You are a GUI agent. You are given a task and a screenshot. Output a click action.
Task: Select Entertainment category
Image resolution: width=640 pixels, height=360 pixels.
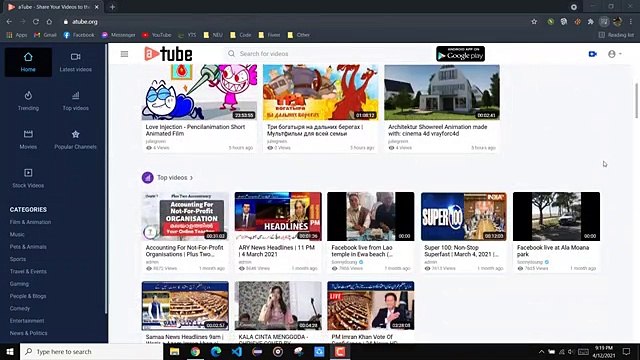click(27, 320)
